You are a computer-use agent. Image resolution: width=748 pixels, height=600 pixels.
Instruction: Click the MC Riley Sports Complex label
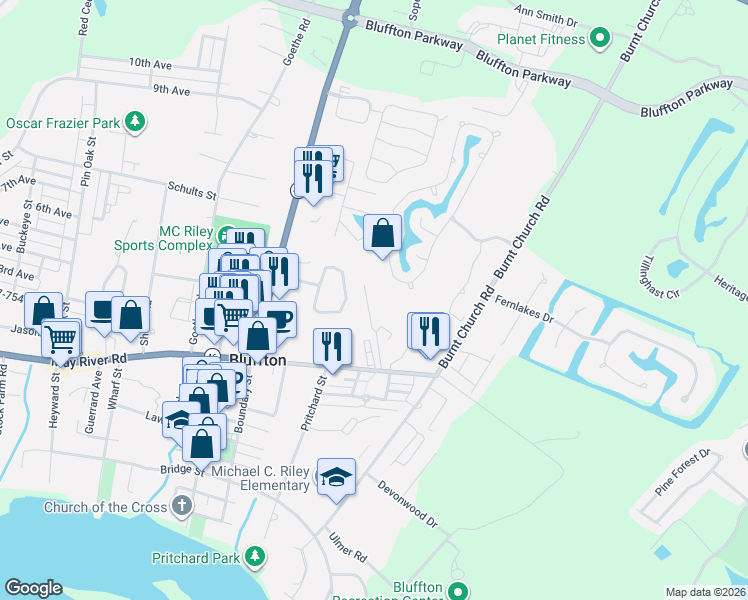(163, 238)
